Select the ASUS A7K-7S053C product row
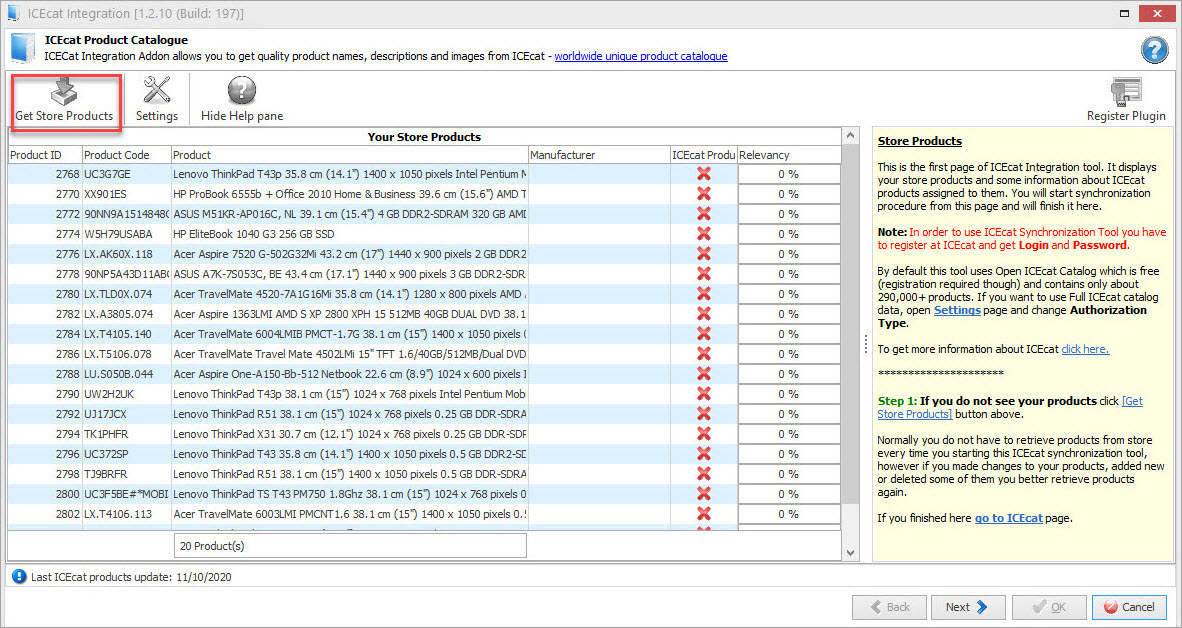 coord(424,274)
